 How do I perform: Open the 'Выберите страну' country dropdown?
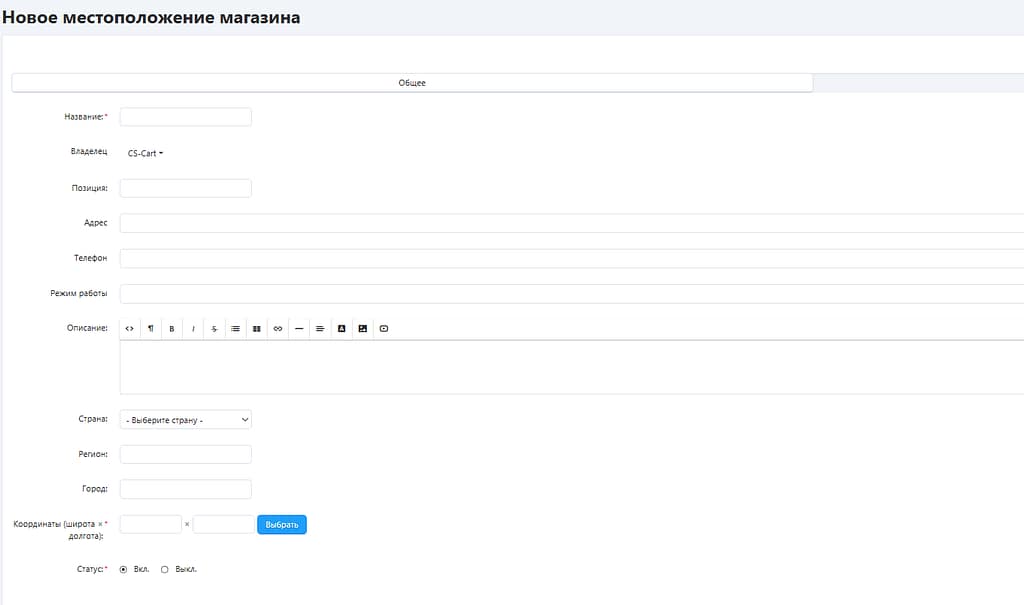(186, 420)
